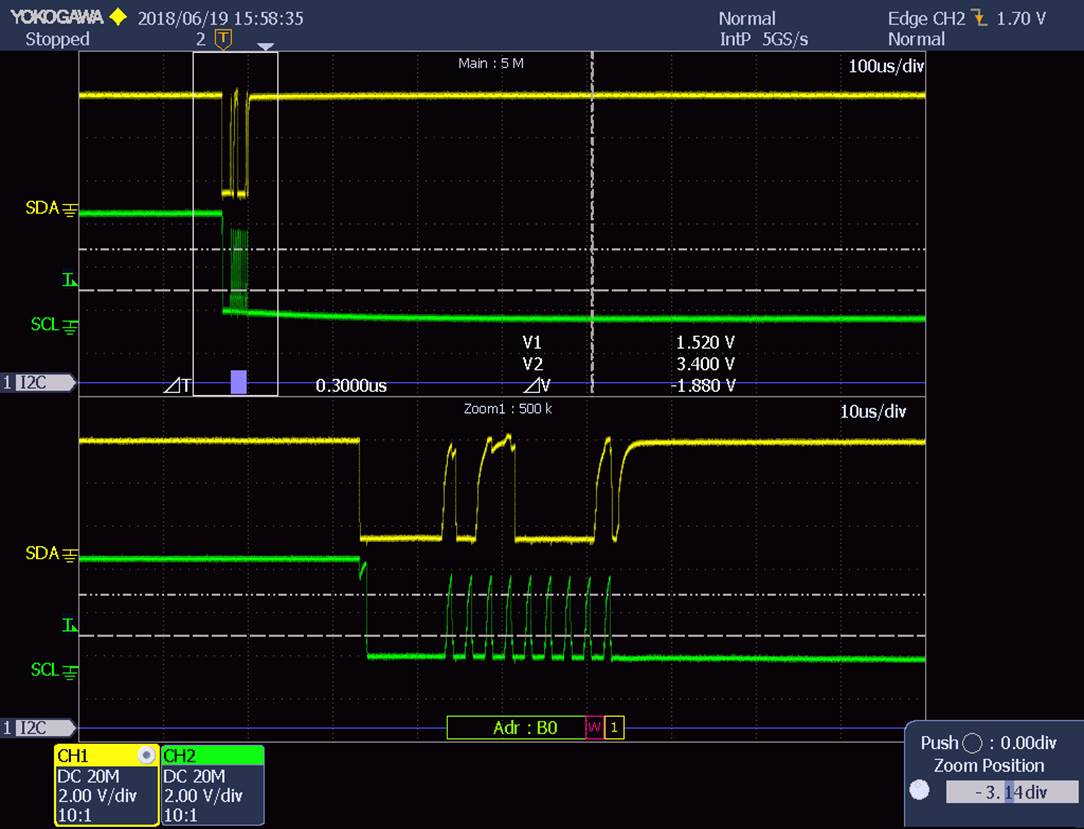Click the magenta W write bit box
Viewport: 1084px width, 829px height.
(594, 727)
